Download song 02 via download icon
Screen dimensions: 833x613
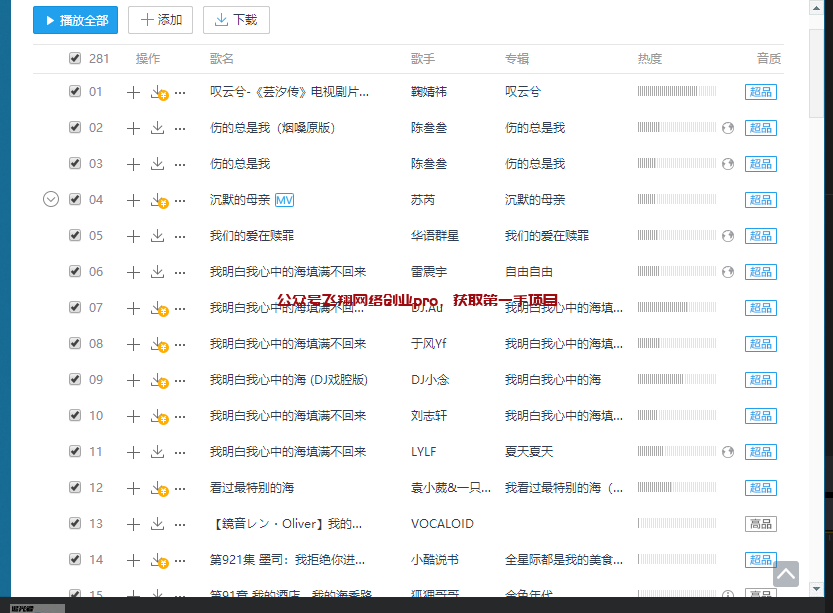click(x=157, y=128)
